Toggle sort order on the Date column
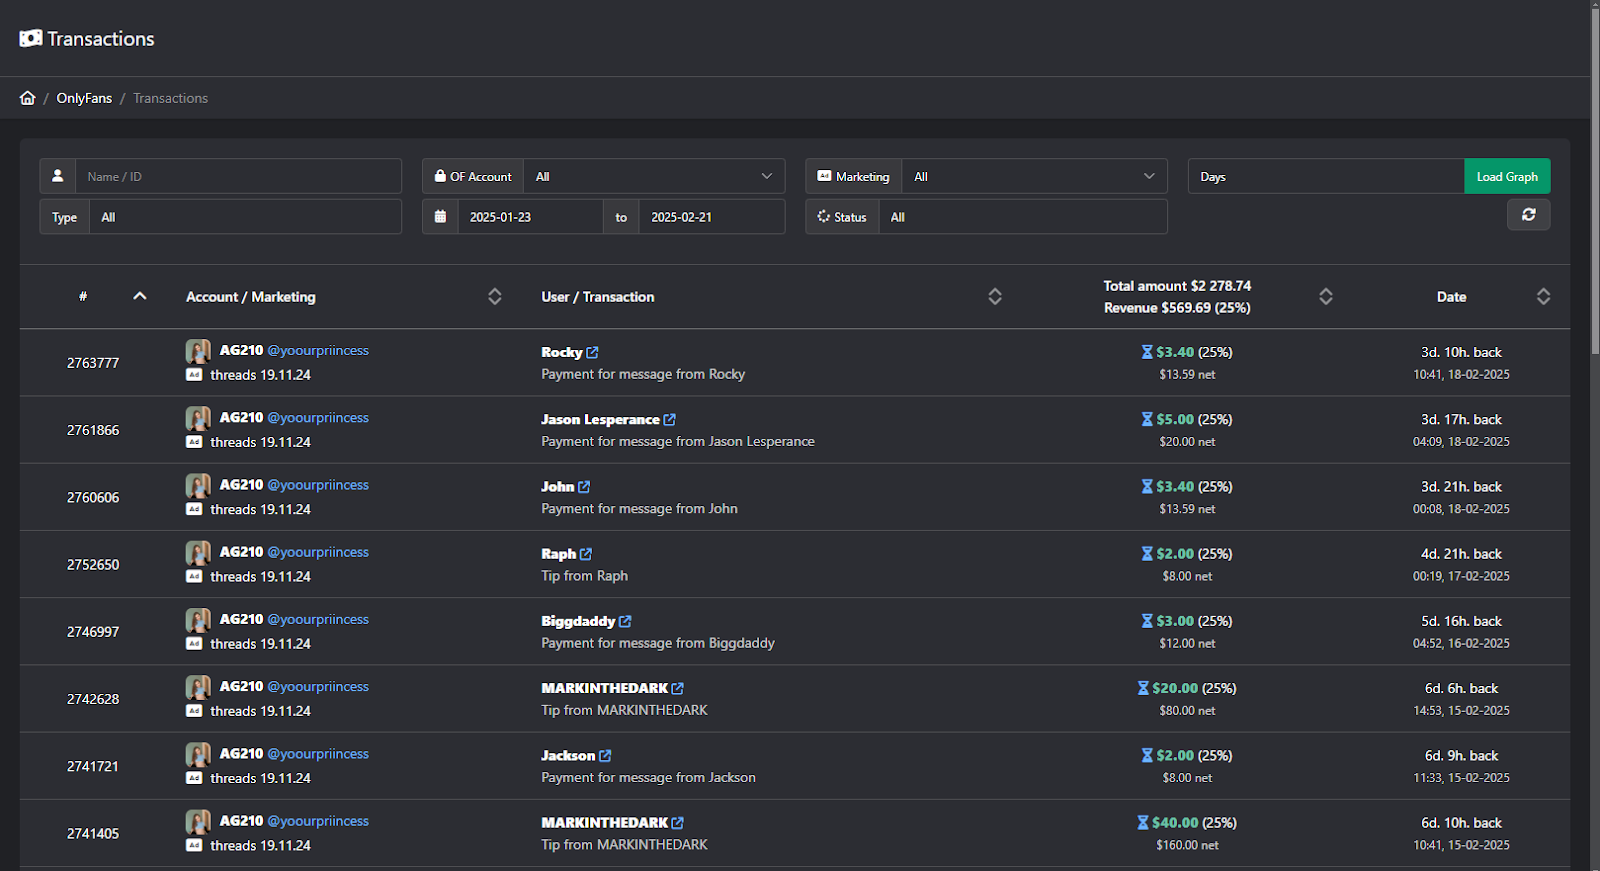Screen dimensions: 1600x871 tap(1544, 297)
